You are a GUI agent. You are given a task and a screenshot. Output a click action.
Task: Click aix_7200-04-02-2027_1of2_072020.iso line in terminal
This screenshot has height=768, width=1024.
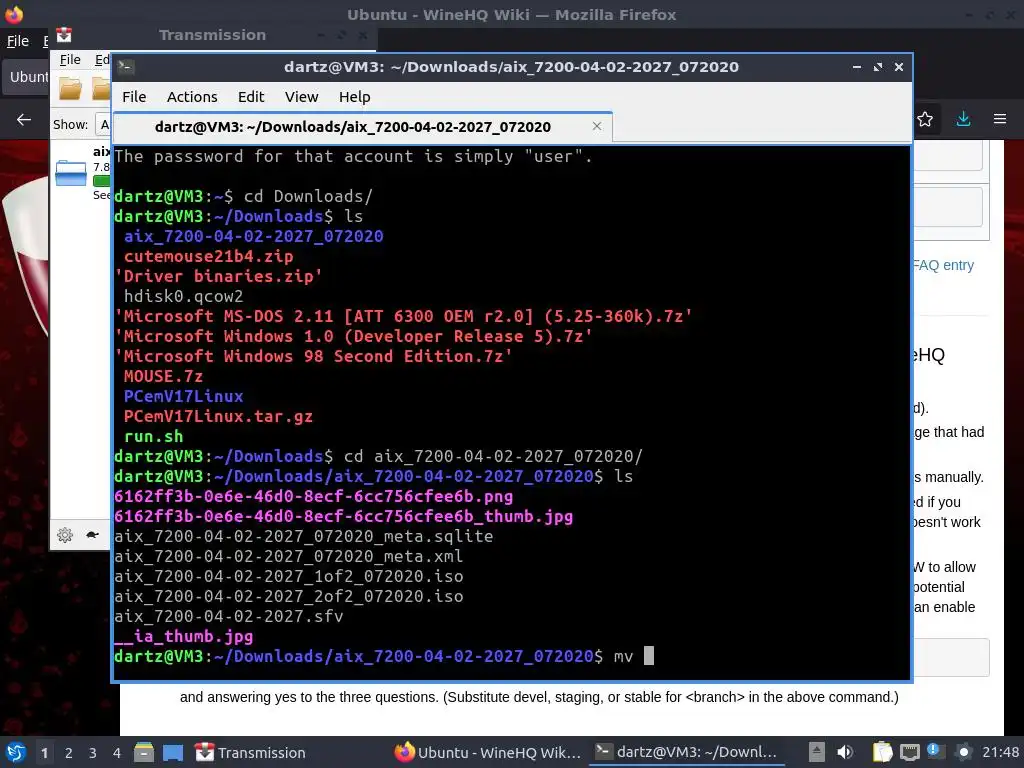[289, 576]
